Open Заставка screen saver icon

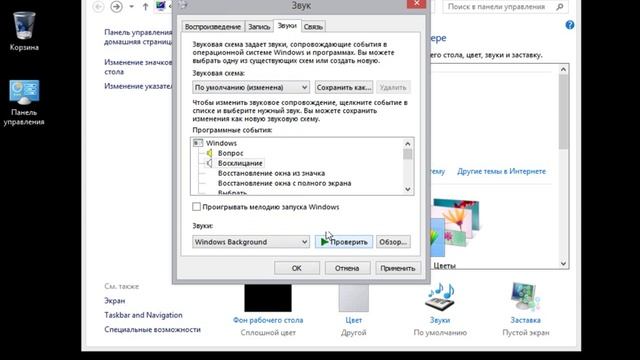(x=525, y=297)
